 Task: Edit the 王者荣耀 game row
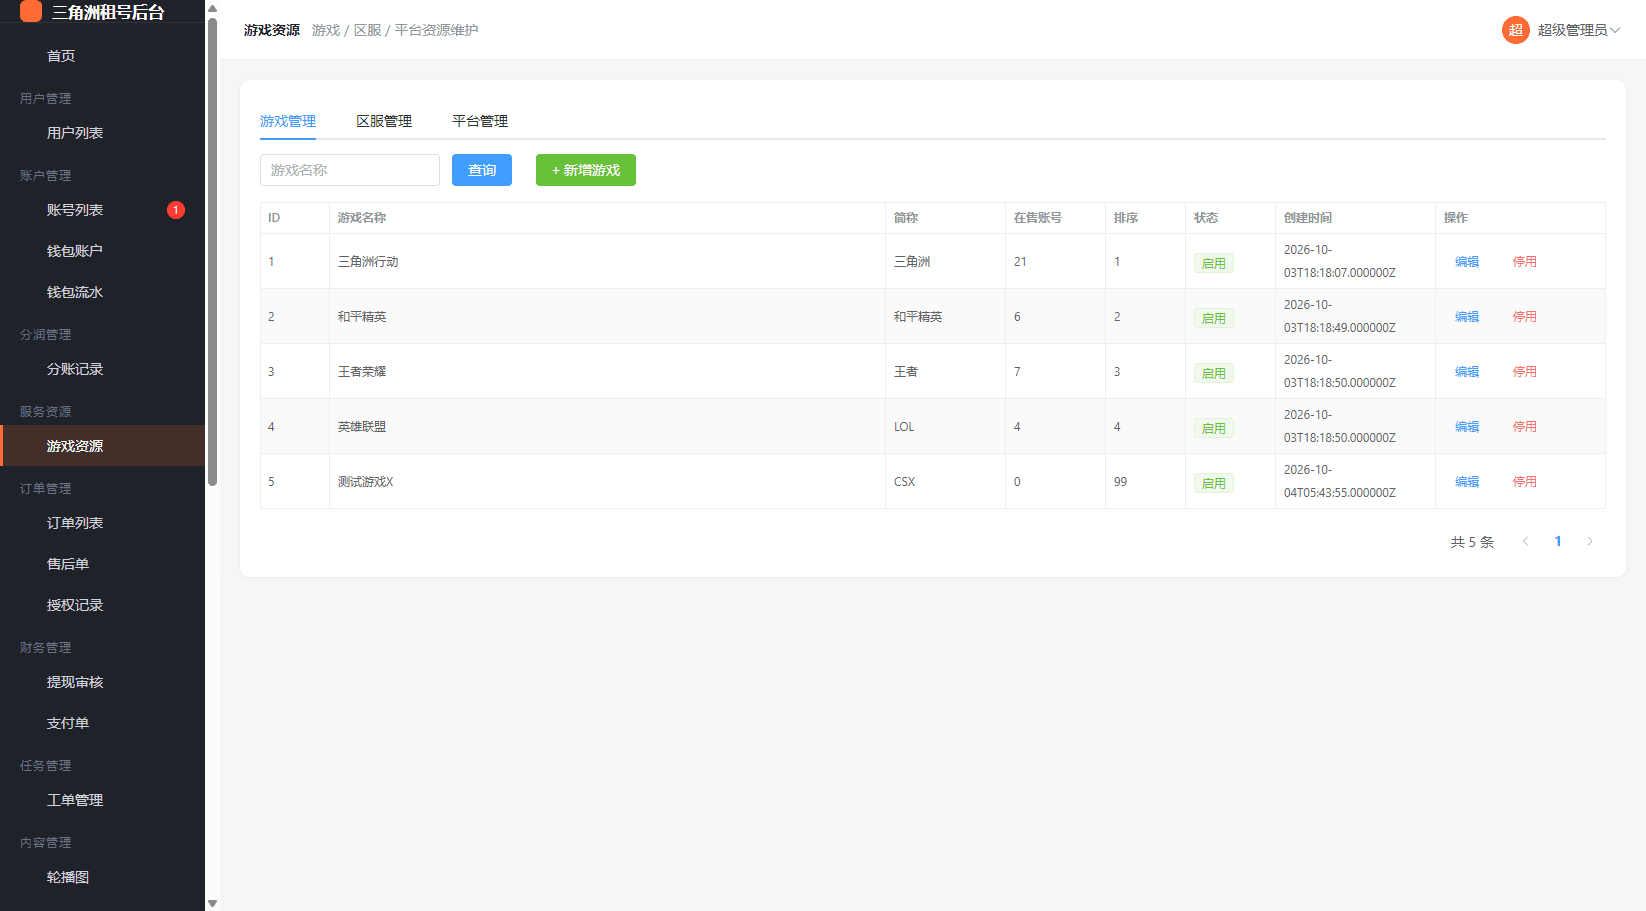[1467, 372]
